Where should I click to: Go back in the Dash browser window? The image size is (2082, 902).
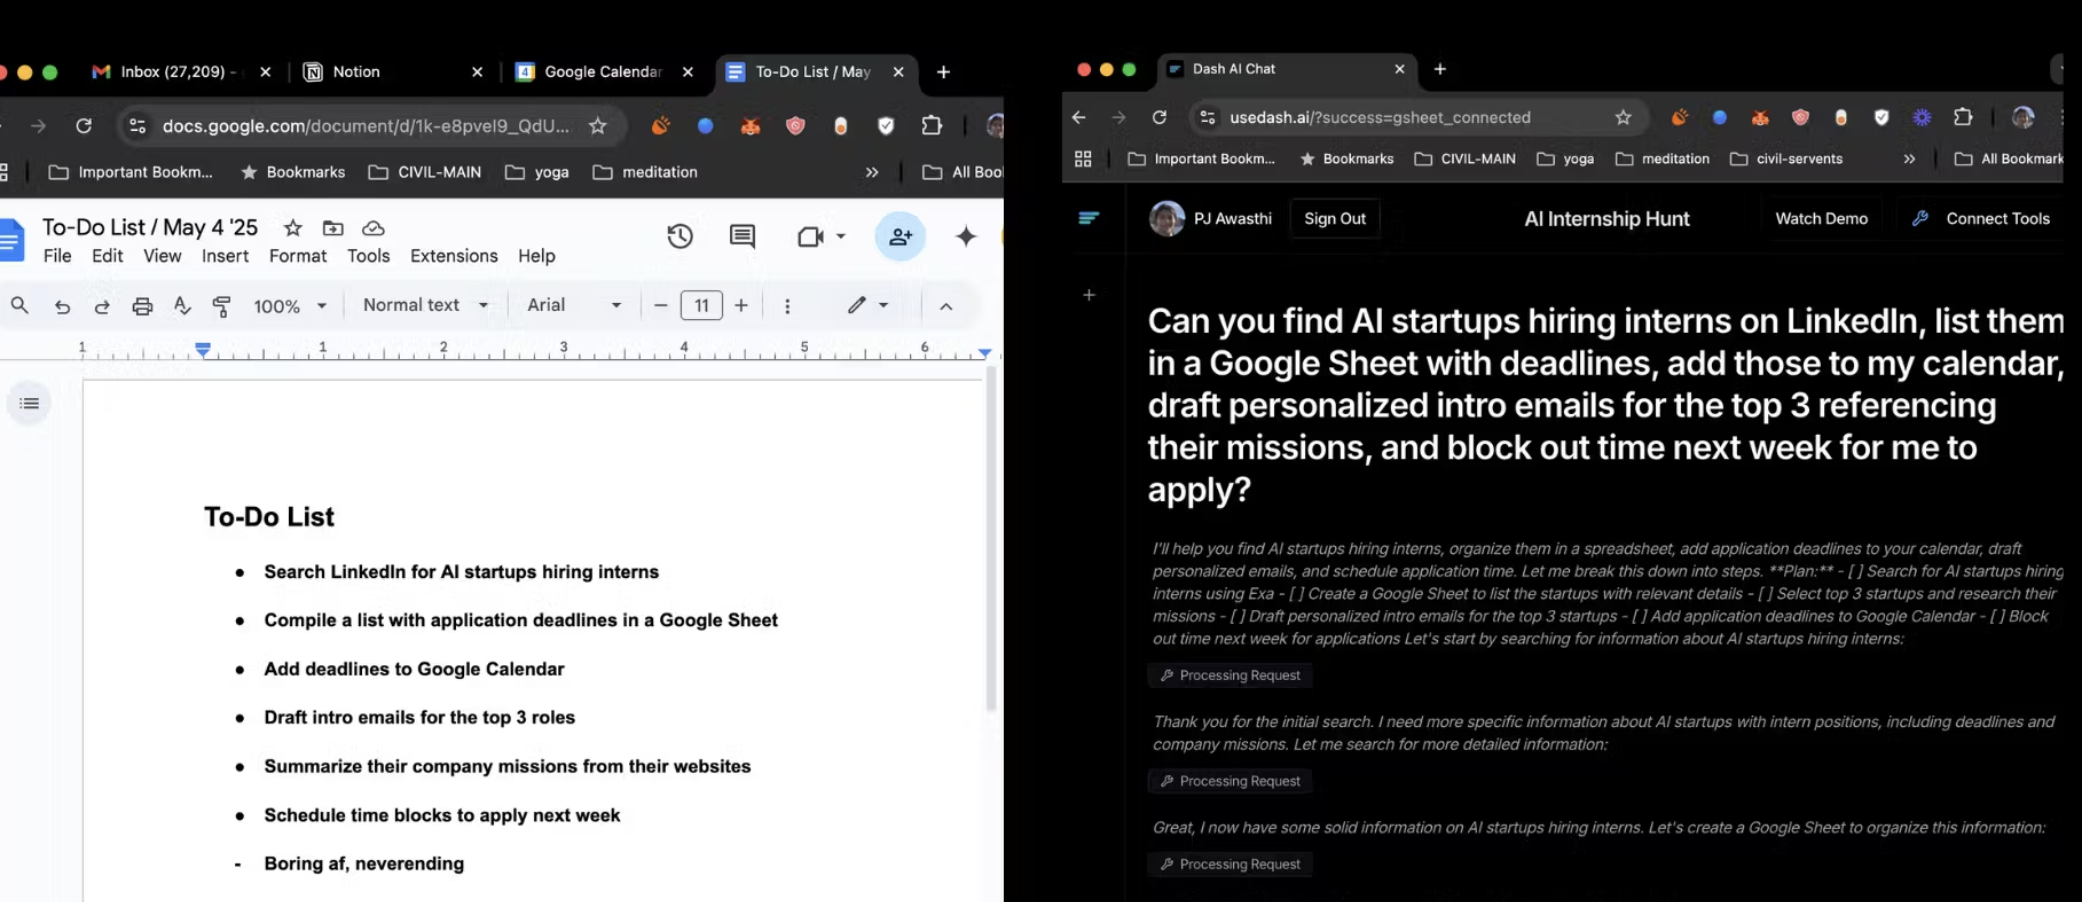[1078, 118]
